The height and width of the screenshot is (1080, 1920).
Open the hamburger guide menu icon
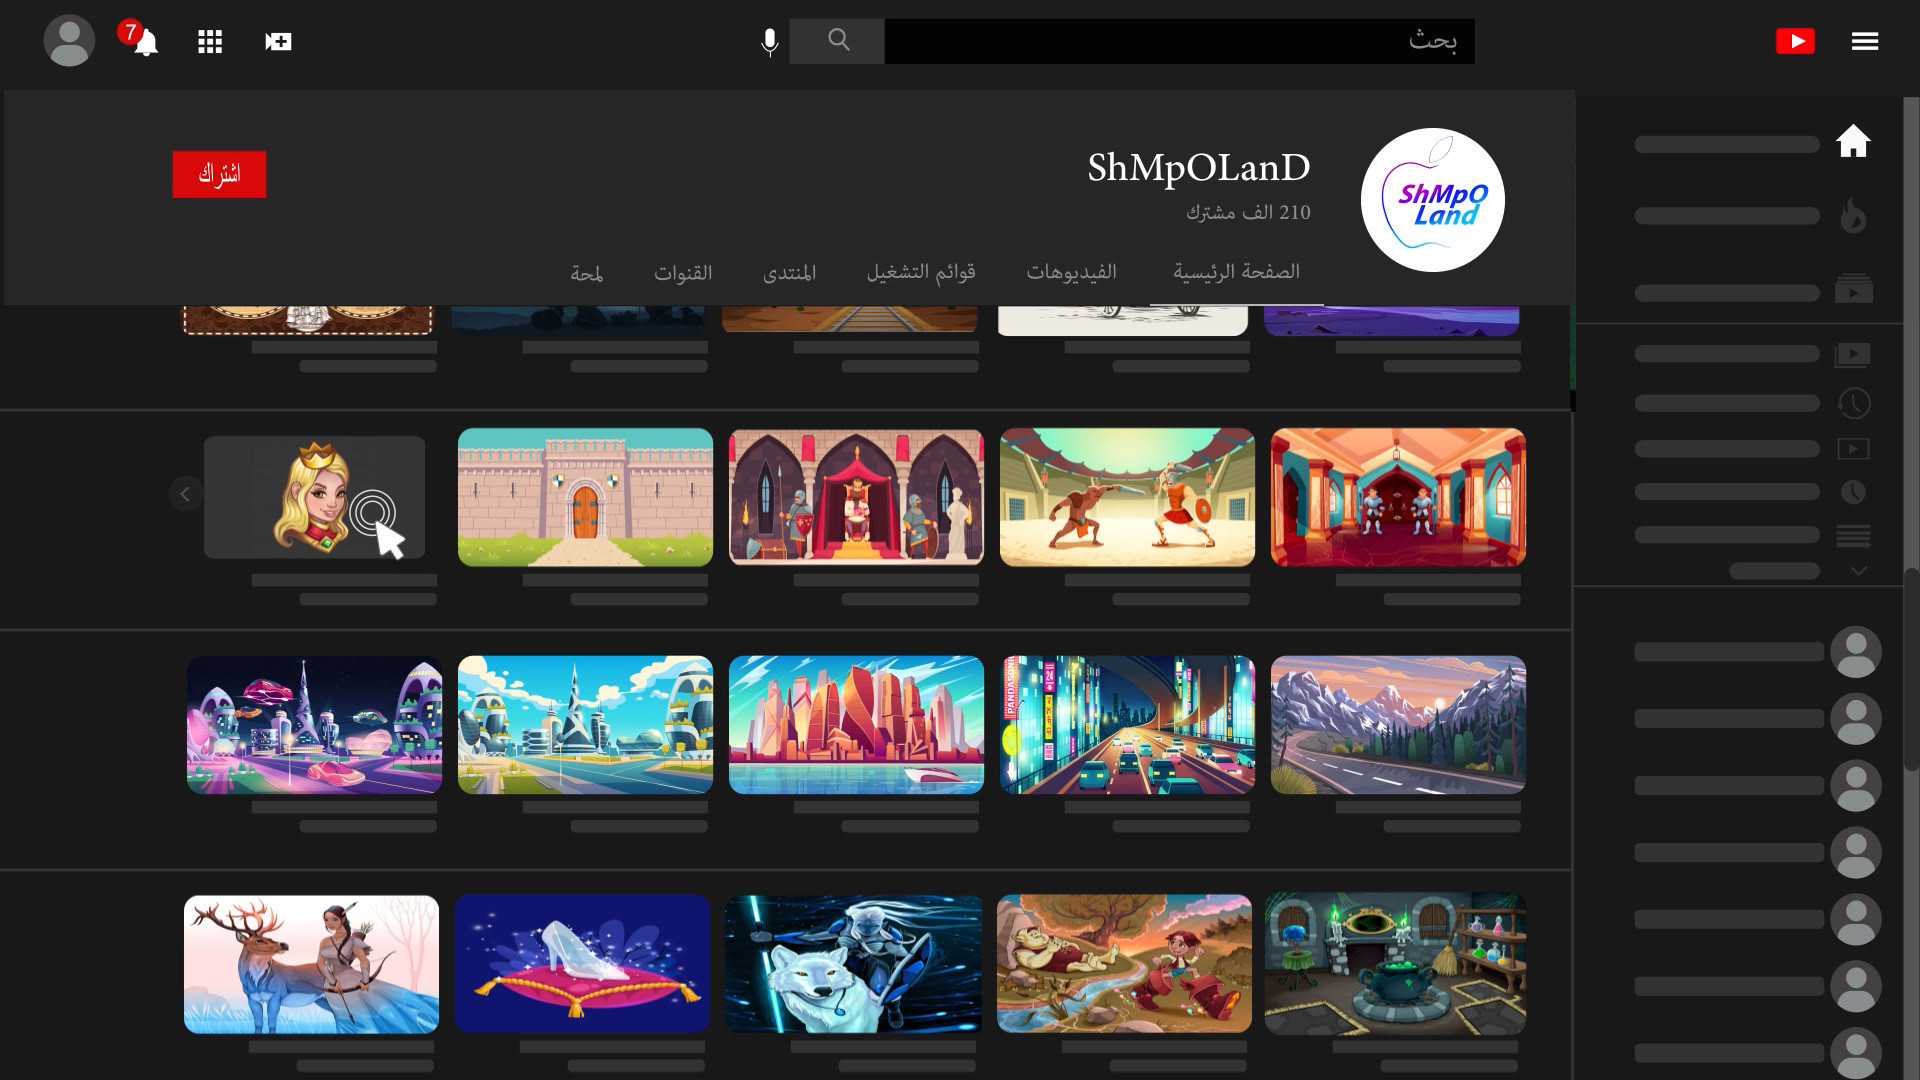pos(1864,41)
